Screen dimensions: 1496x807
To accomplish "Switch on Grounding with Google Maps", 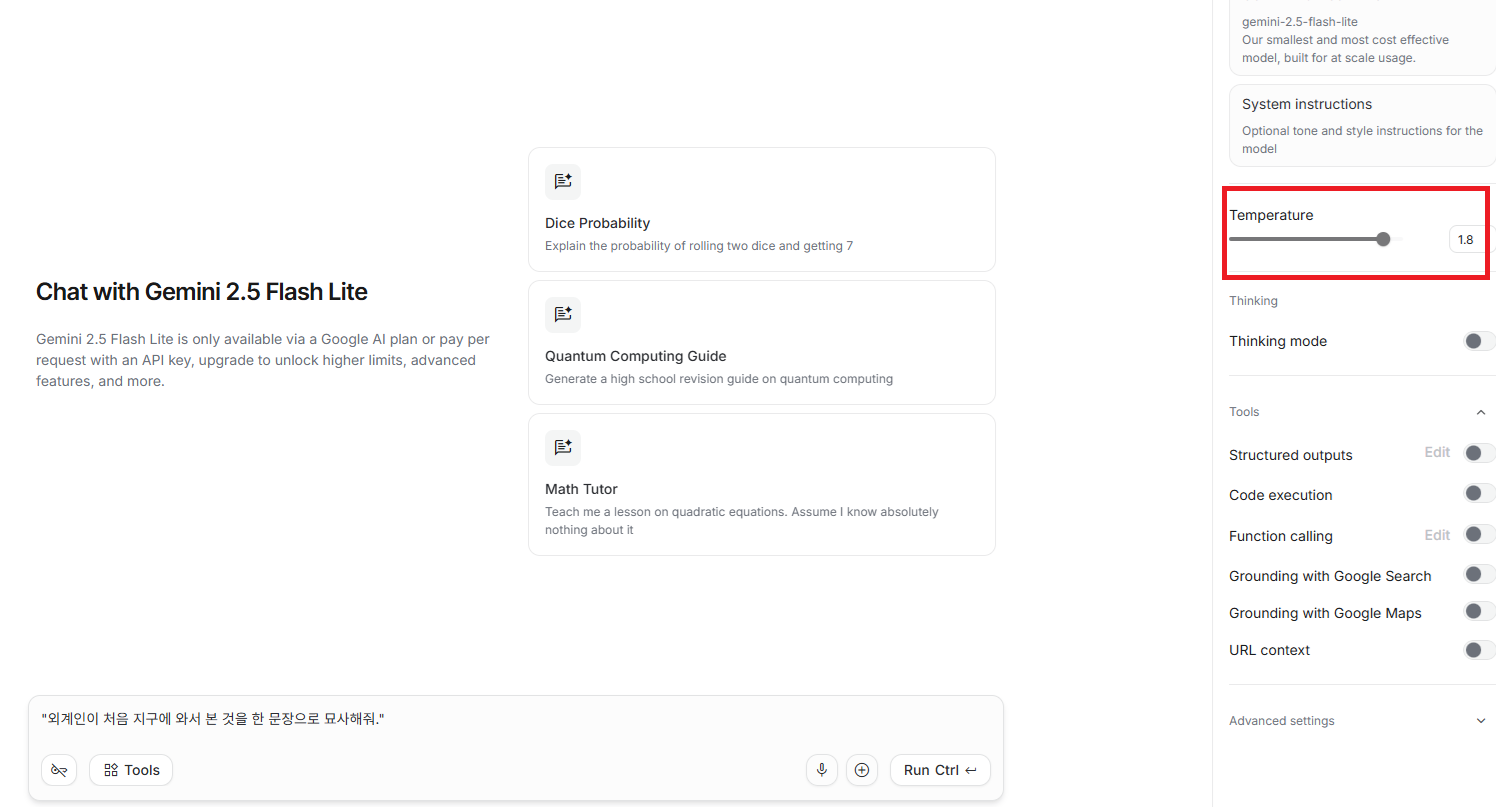I will 1479,612.
